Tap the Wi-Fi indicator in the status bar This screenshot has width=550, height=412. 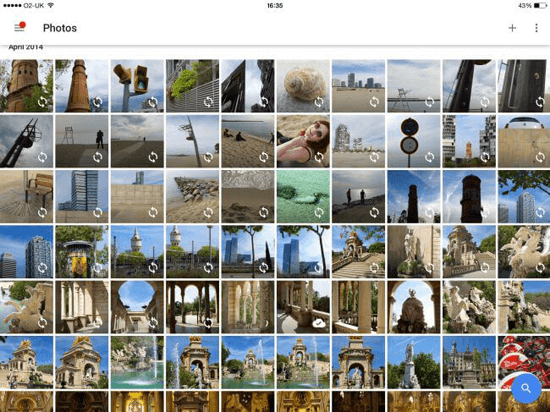coord(51,5)
